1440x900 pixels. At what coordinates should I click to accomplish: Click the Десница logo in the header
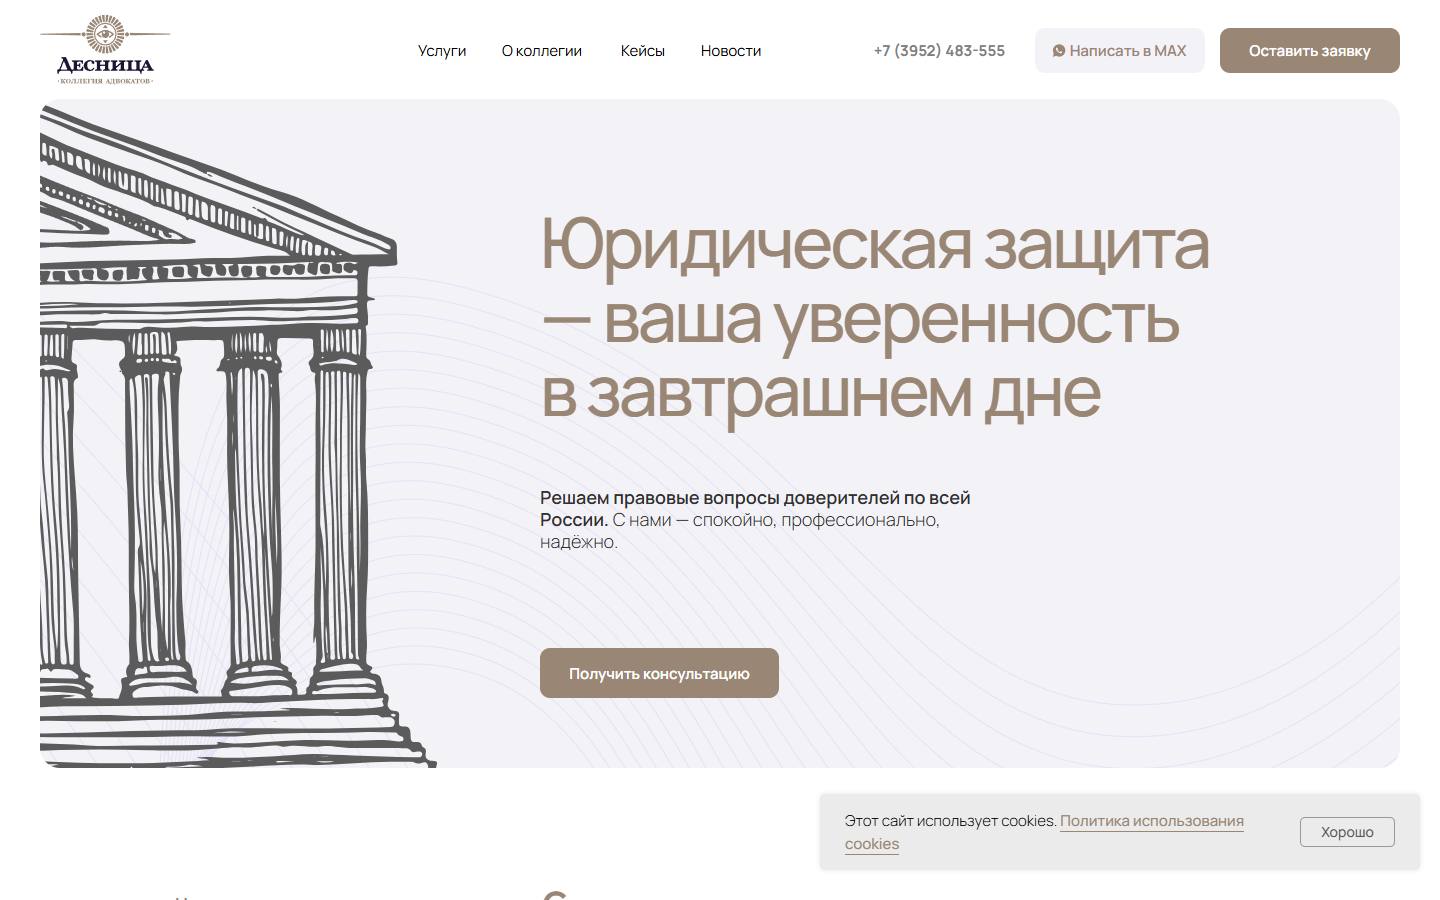tap(105, 50)
